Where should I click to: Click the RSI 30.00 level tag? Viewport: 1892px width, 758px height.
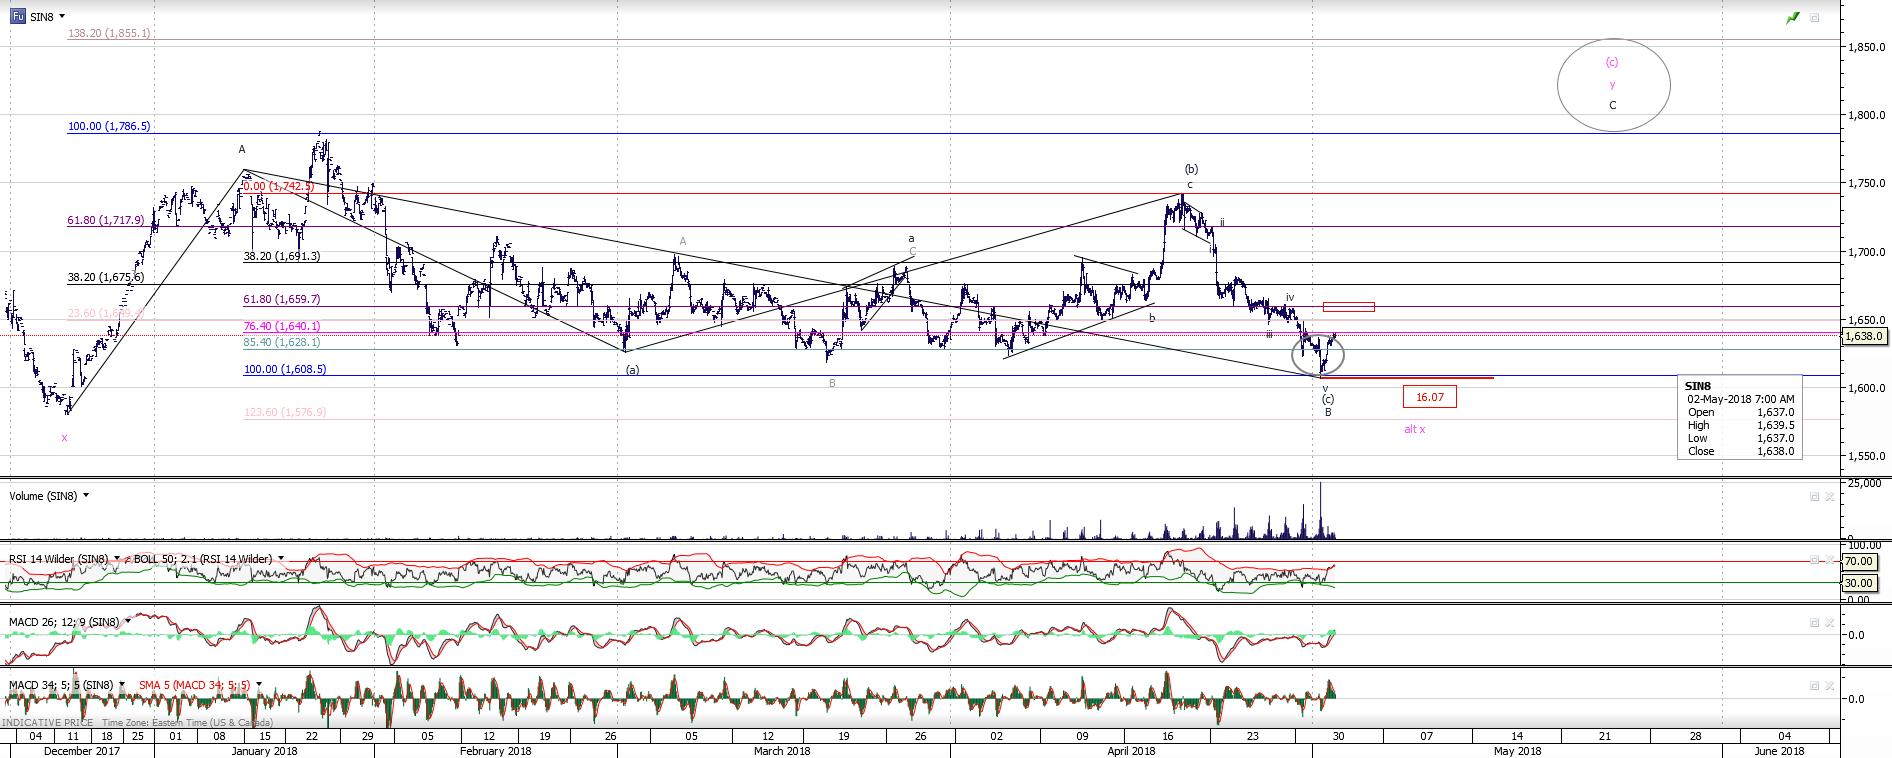coord(1859,583)
